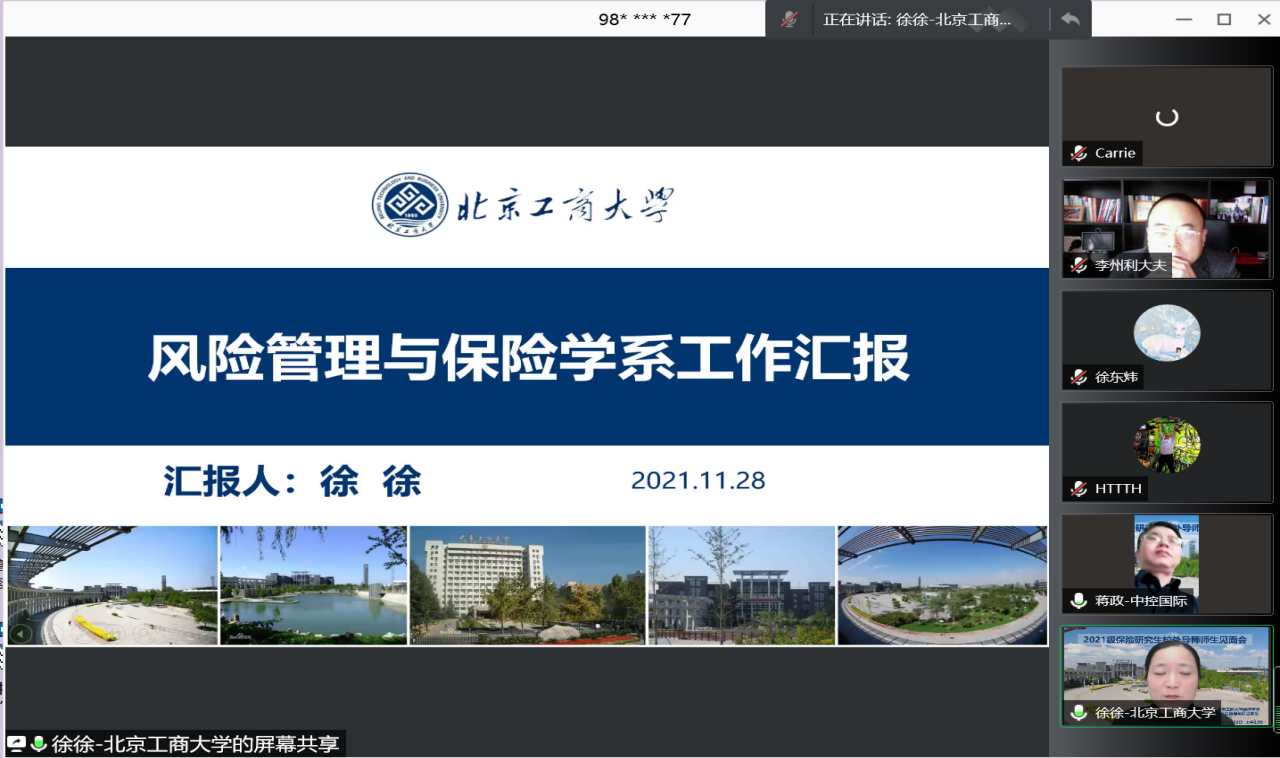Click muted mic icon next to 徐东炜

[x=1078, y=377]
